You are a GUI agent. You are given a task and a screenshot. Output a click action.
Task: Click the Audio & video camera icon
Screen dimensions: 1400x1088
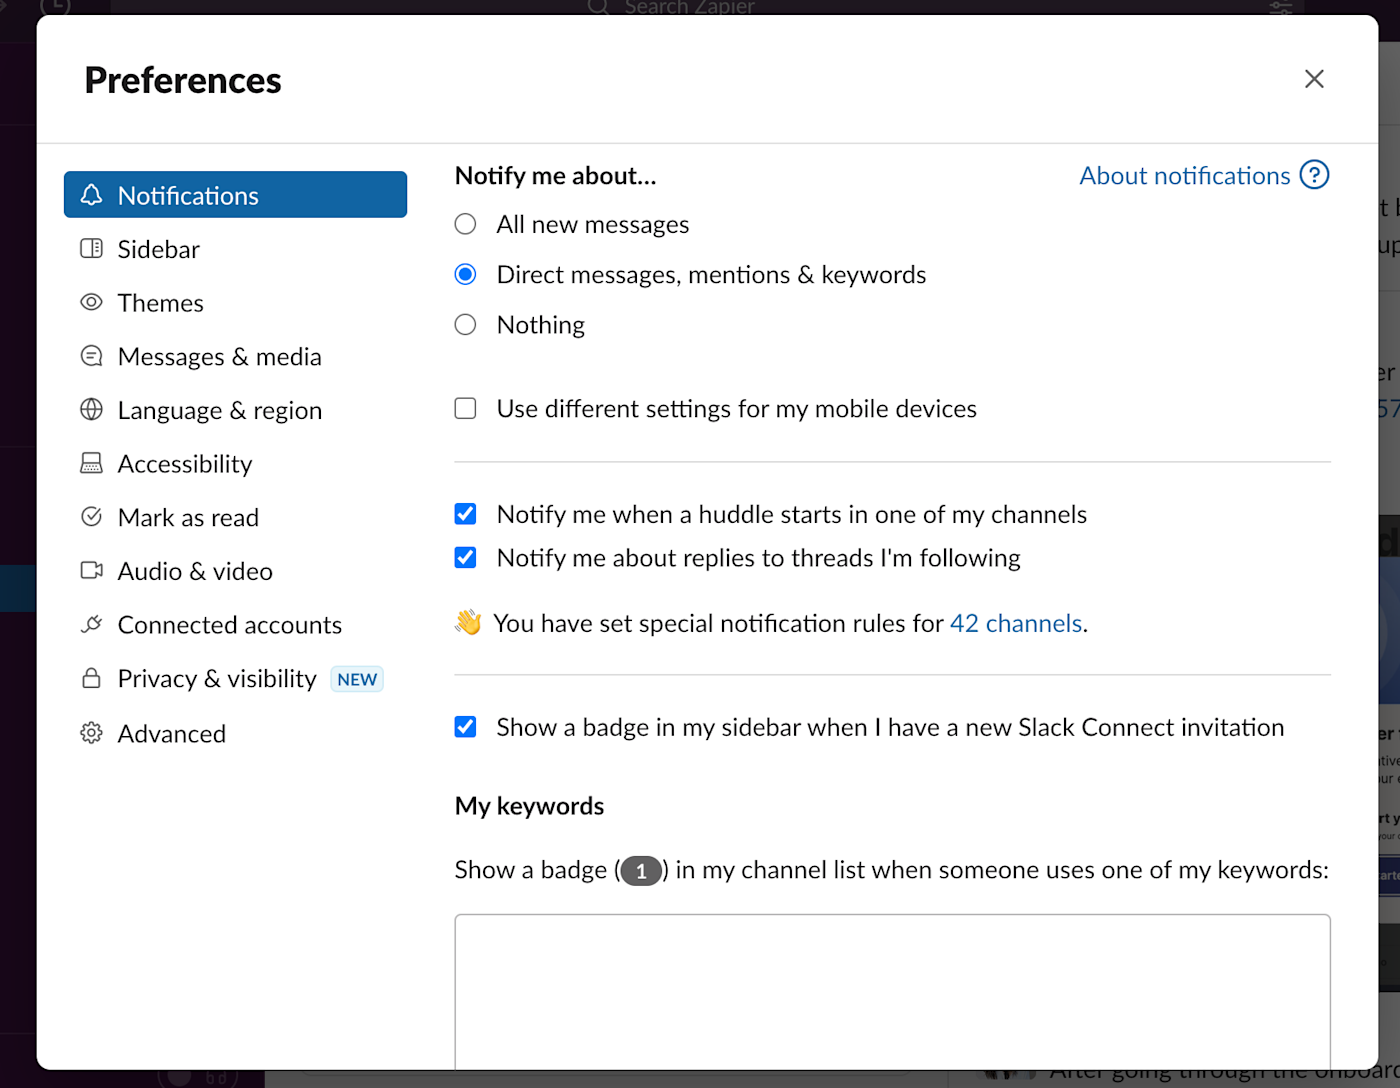click(x=91, y=570)
